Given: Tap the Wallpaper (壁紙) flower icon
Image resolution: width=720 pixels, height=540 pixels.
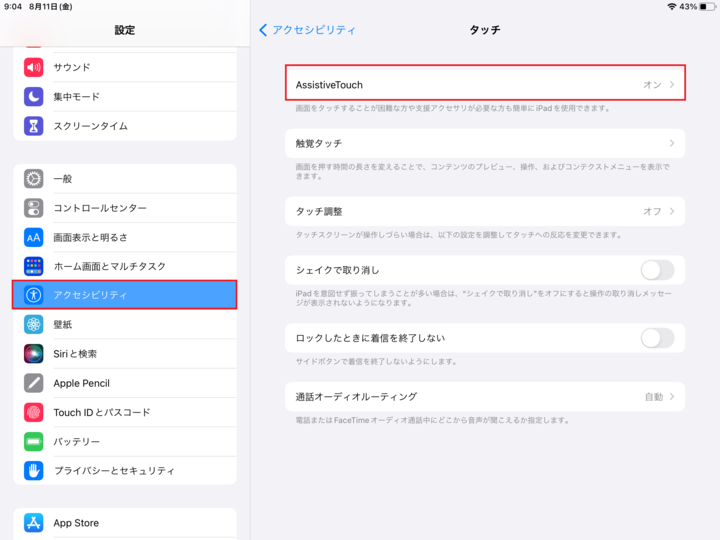Looking at the screenshot, I should 34,325.
